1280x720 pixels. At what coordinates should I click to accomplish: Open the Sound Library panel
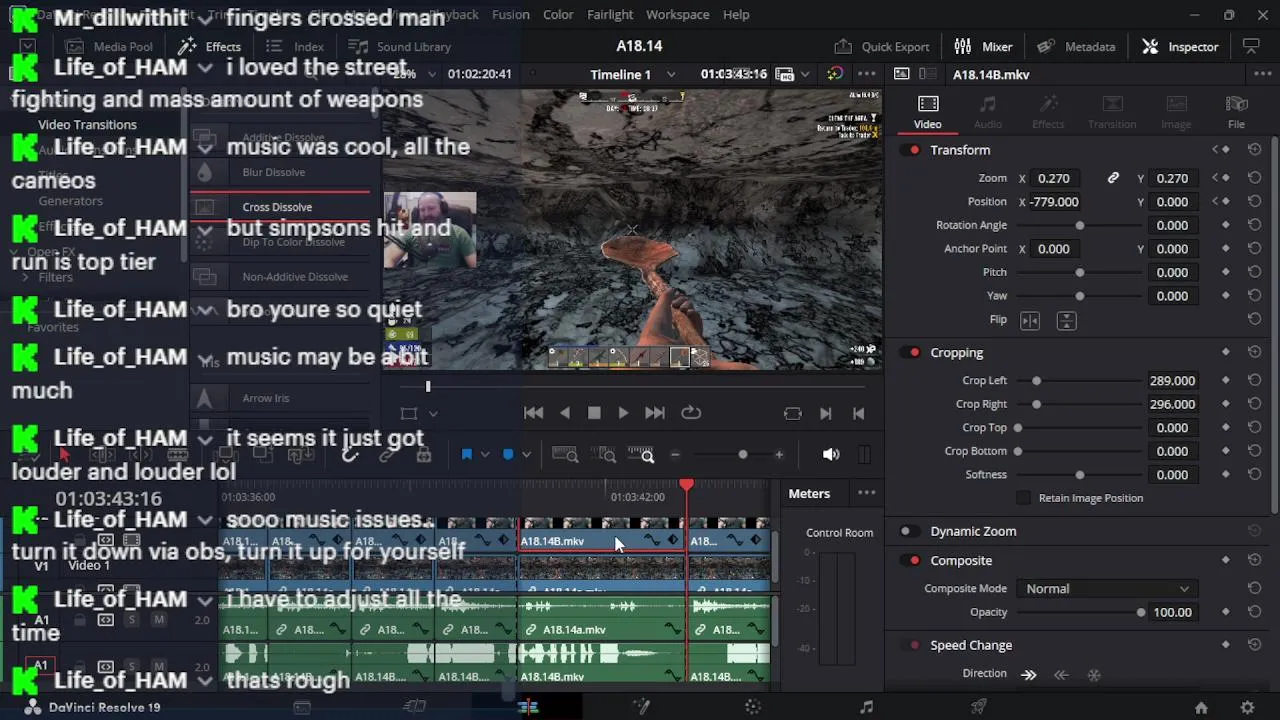point(399,47)
